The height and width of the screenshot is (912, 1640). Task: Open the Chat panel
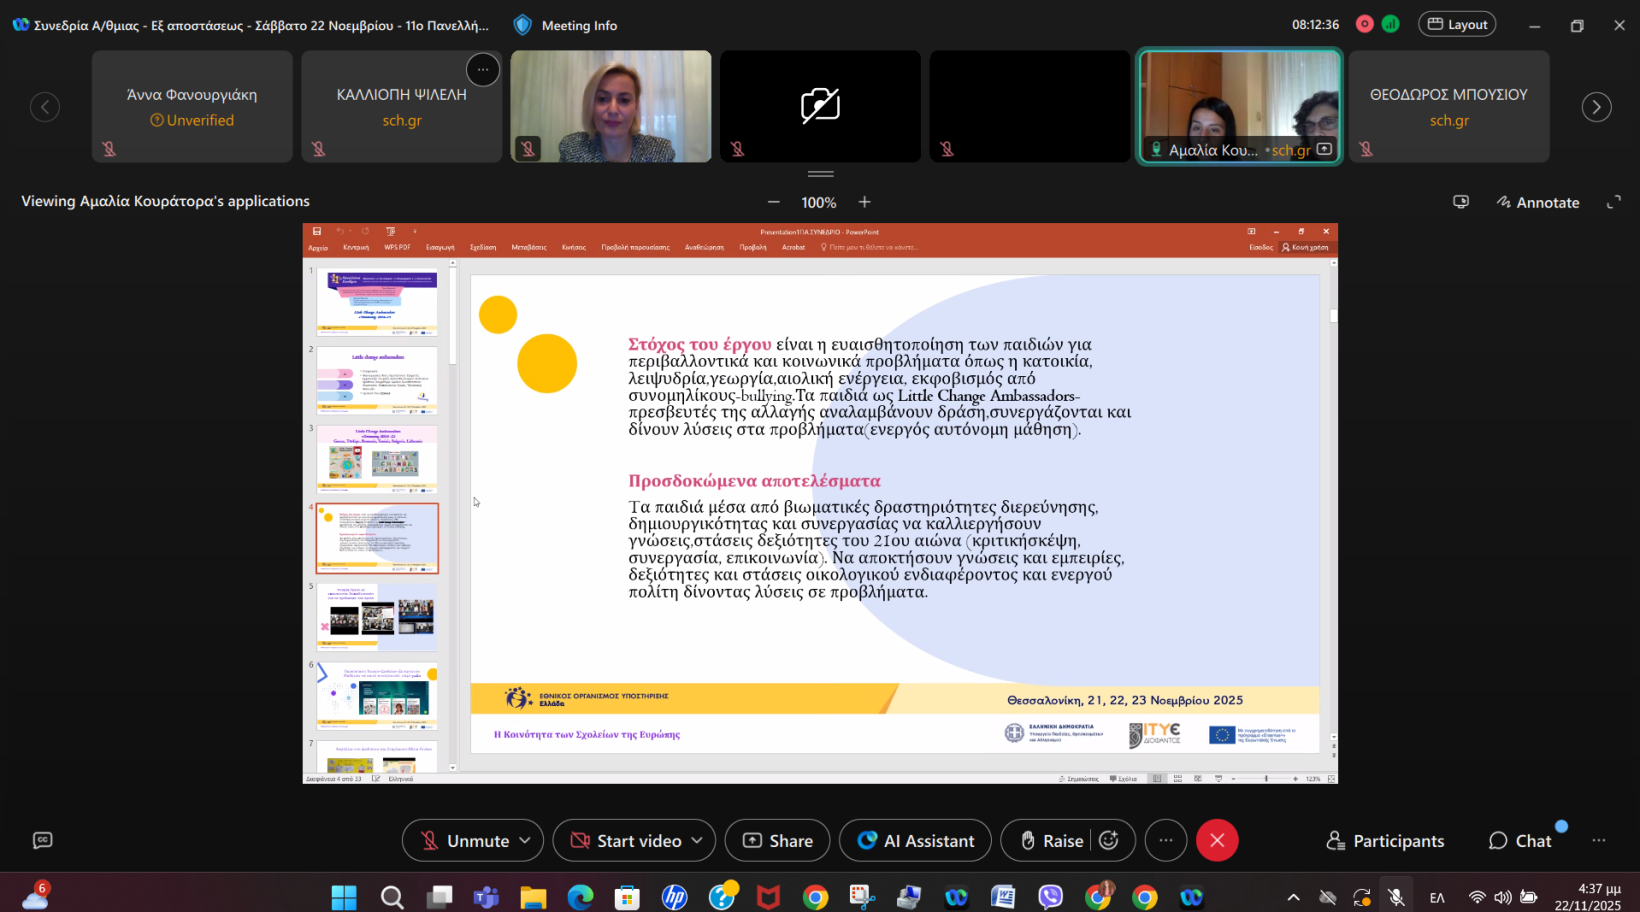click(x=1520, y=841)
